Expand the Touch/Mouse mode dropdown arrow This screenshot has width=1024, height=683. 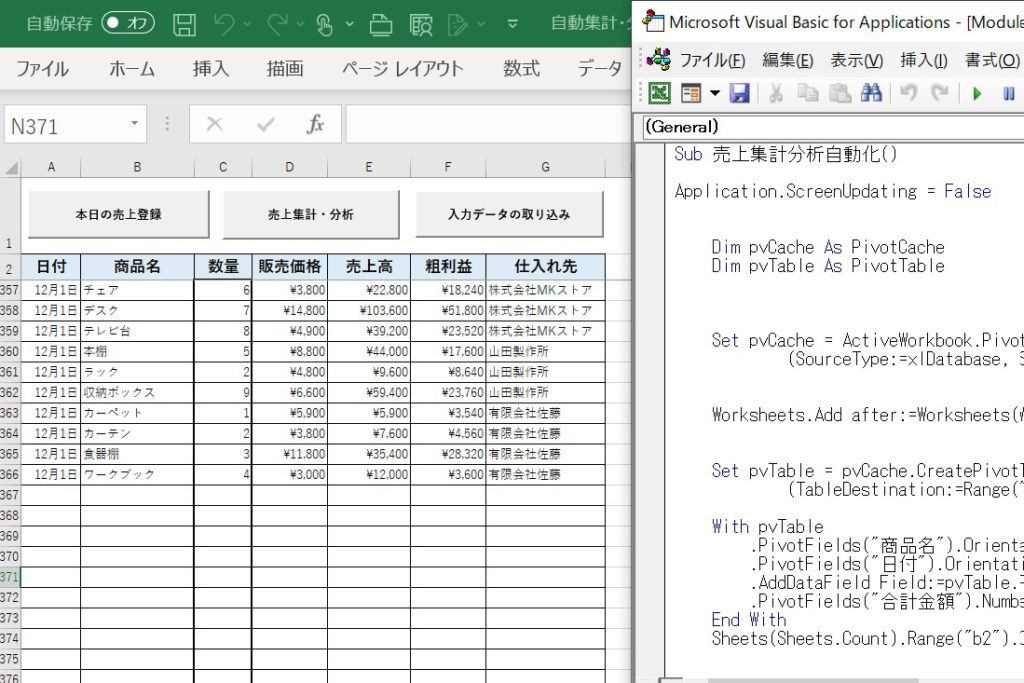tap(349, 24)
